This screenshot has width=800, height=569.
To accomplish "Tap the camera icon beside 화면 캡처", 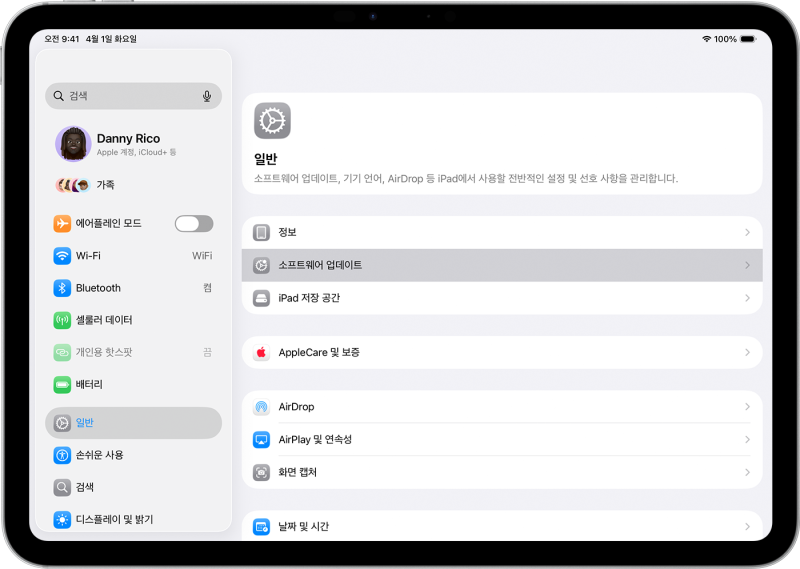I will click(x=261, y=473).
